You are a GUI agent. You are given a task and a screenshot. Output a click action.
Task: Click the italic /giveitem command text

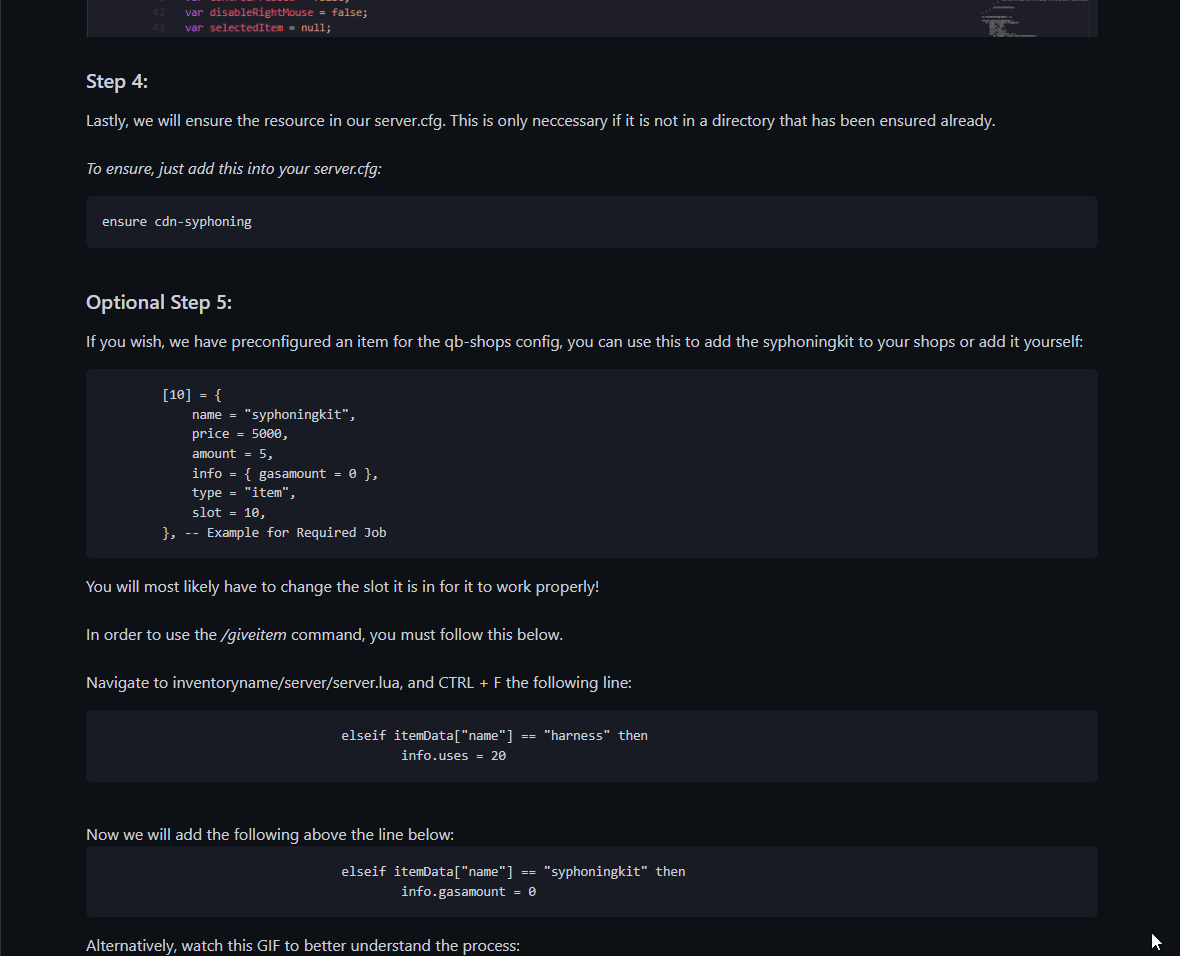pyautogui.click(x=254, y=635)
